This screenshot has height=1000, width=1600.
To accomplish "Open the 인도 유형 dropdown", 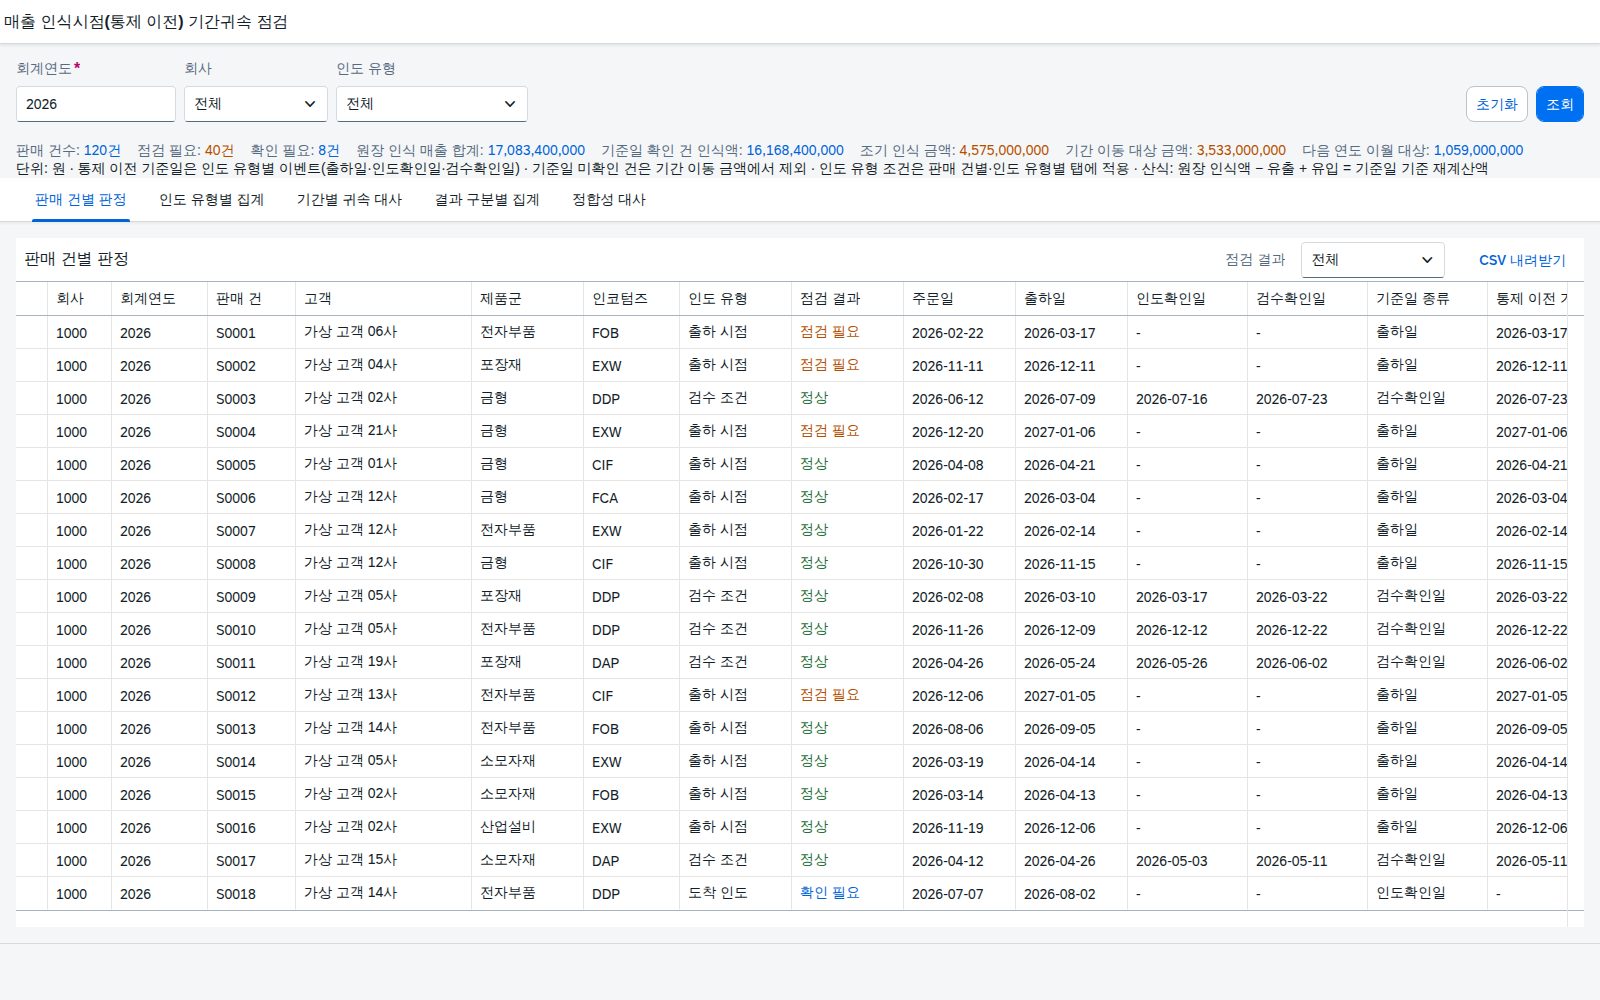I will point(432,104).
